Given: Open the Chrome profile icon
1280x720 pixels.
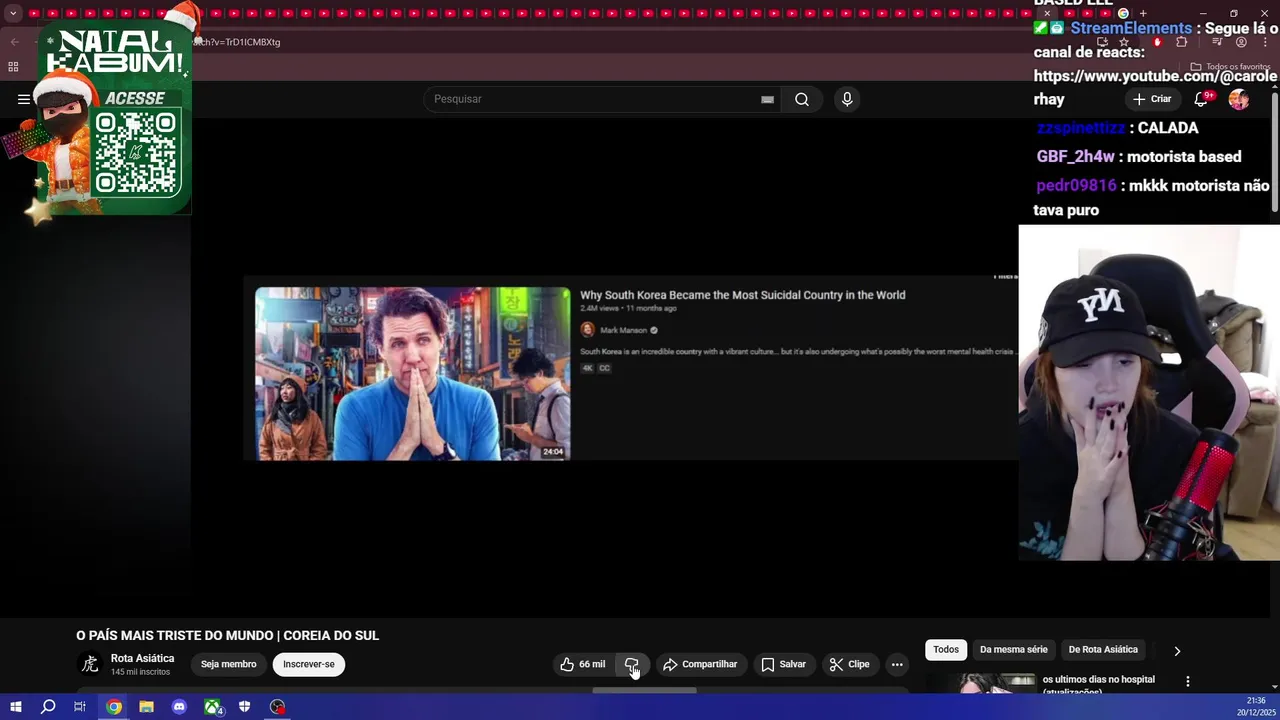Looking at the screenshot, I should click(x=1241, y=42).
